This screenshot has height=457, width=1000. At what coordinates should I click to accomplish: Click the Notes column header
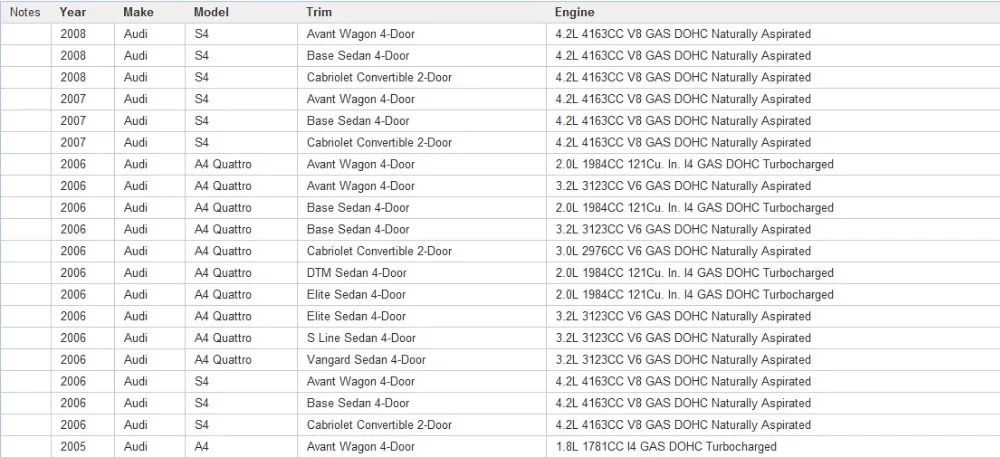click(26, 12)
